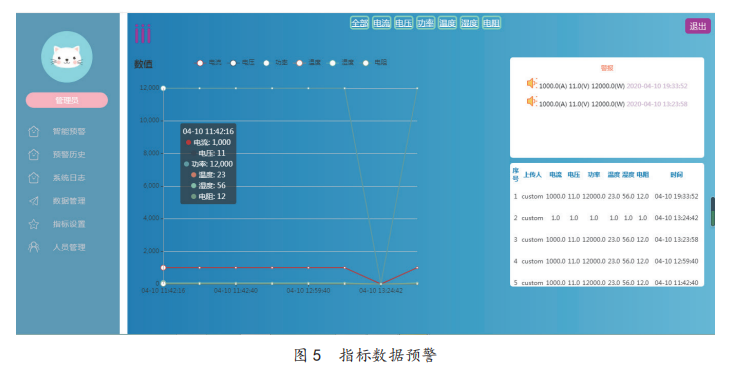Click the purple three-bar sidebar icon
Viewport: 747px width, 373px height.
143,34
